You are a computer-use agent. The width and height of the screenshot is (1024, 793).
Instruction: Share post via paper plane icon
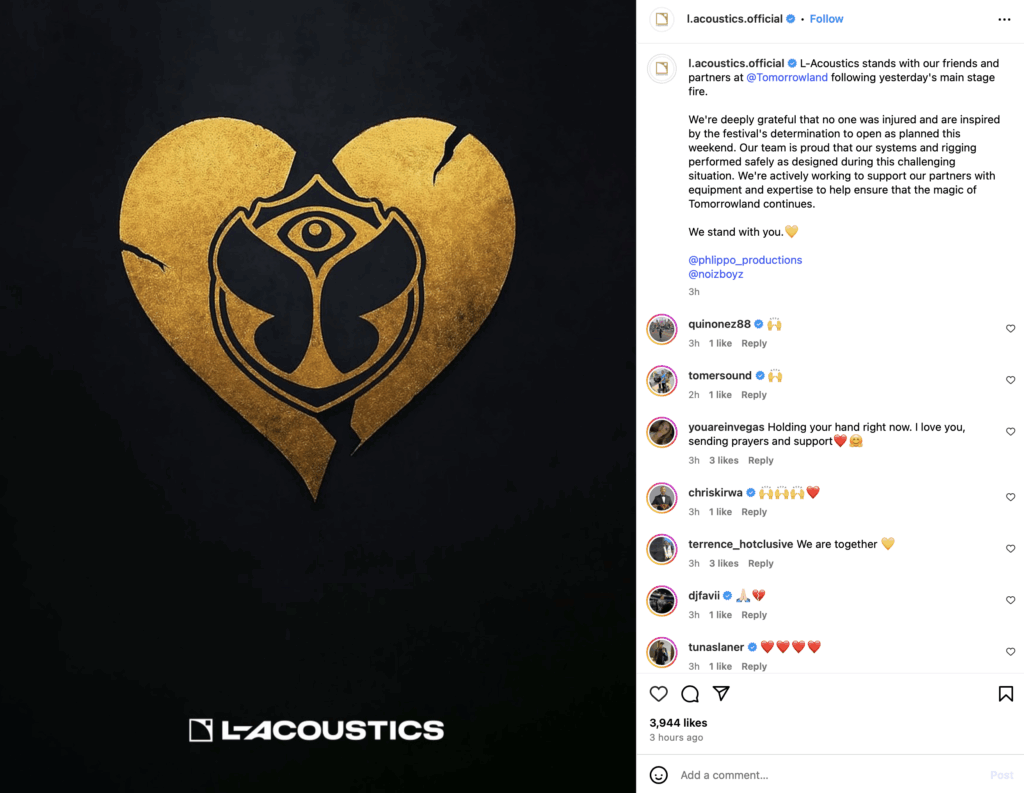[721, 694]
